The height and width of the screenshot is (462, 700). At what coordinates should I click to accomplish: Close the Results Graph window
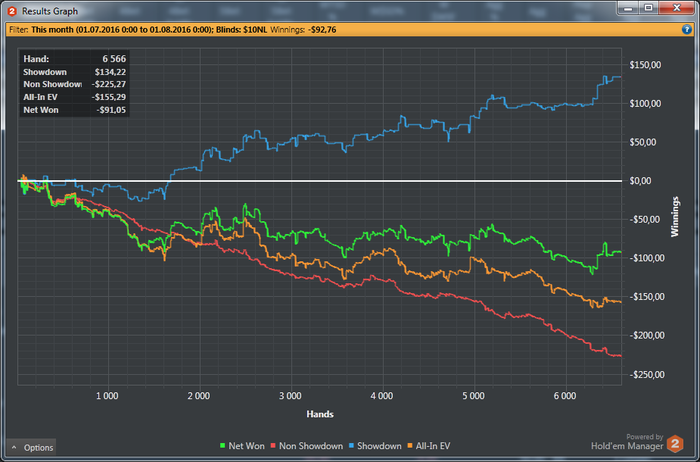pos(676,8)
